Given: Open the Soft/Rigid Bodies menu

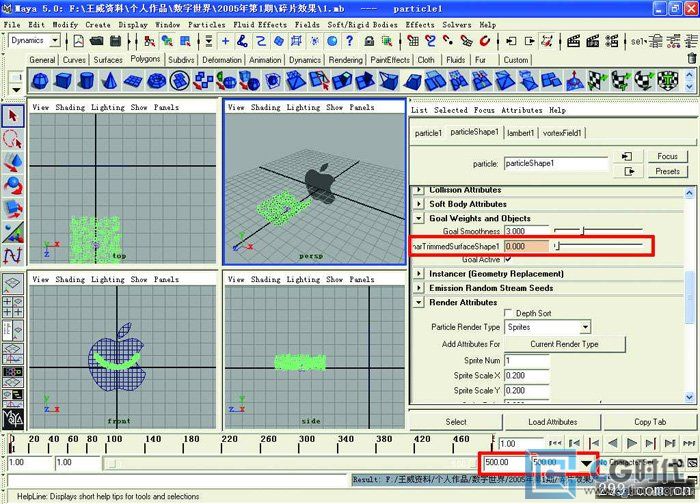Looking at the screenshot, I should tap(362, 25).
